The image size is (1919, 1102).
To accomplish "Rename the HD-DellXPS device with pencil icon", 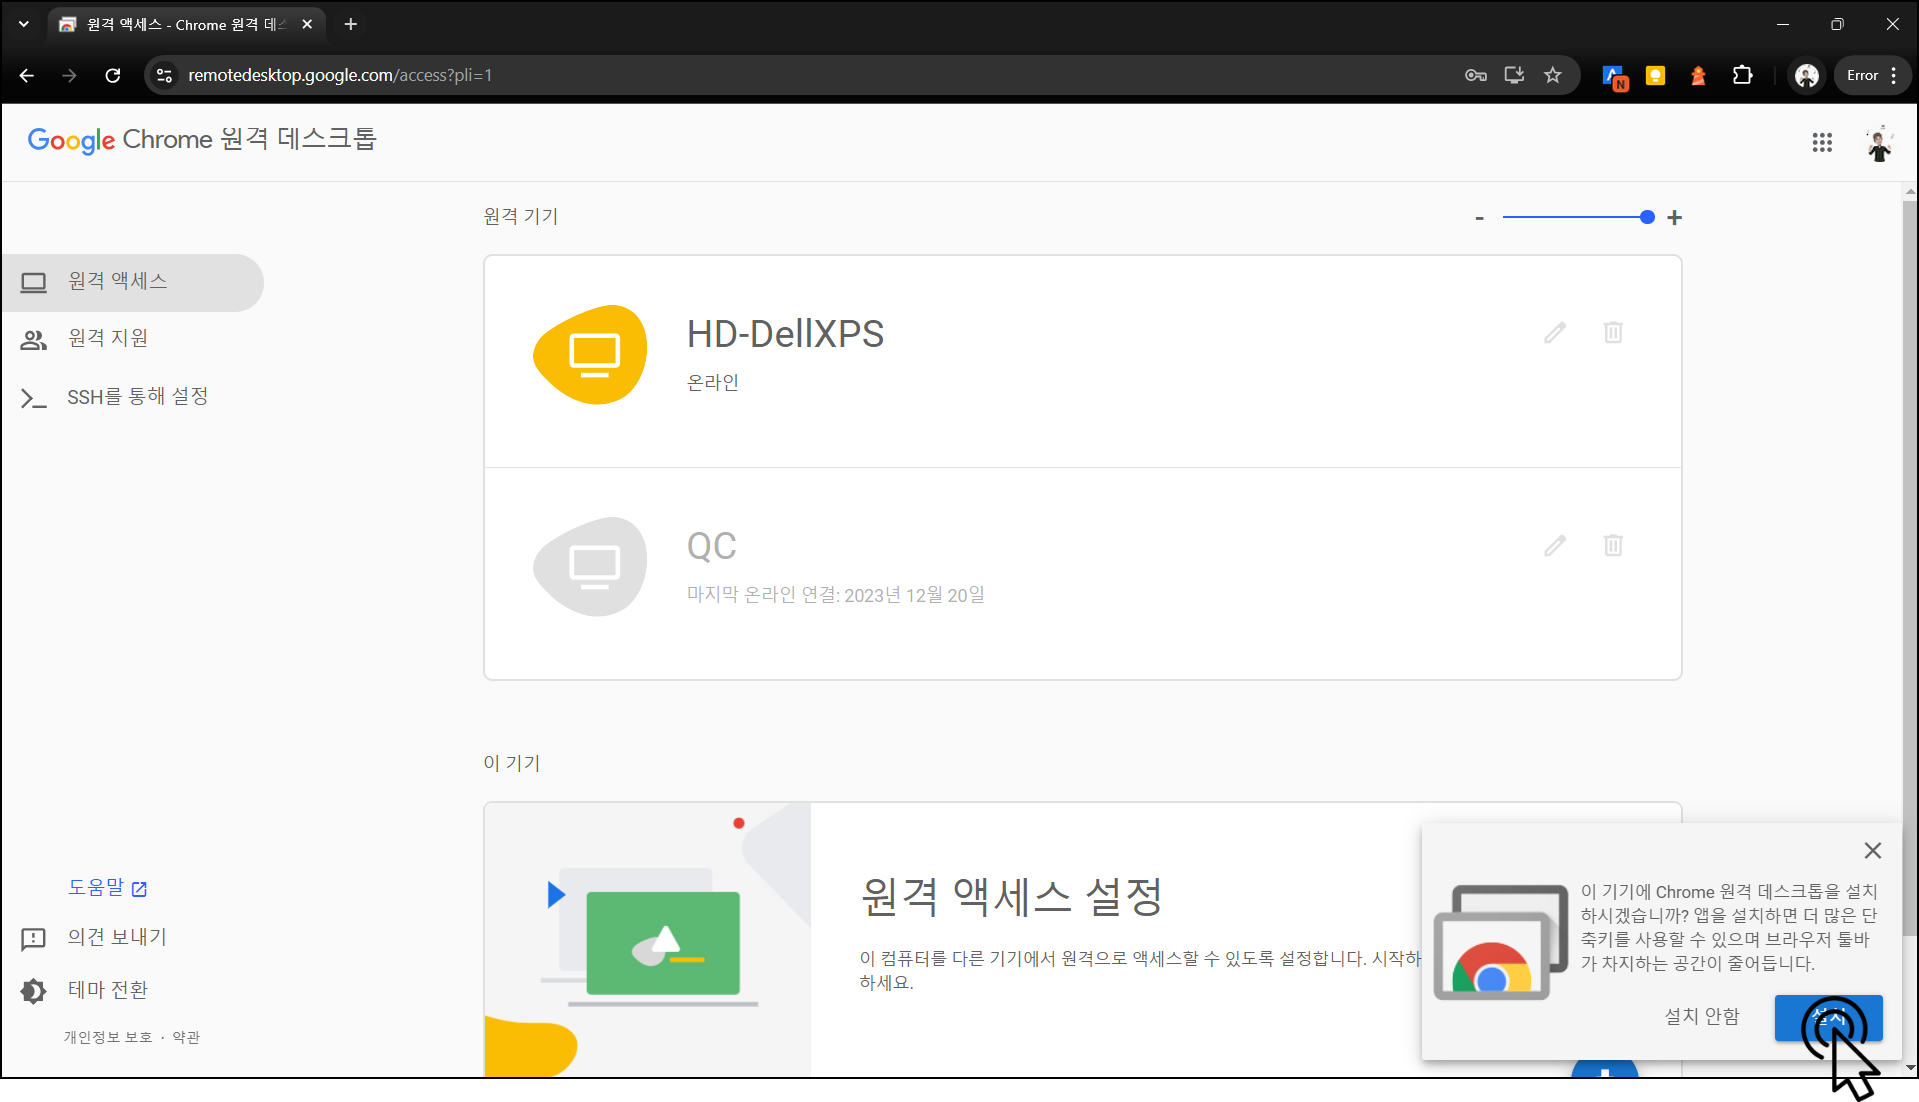I will (1555, 333).
